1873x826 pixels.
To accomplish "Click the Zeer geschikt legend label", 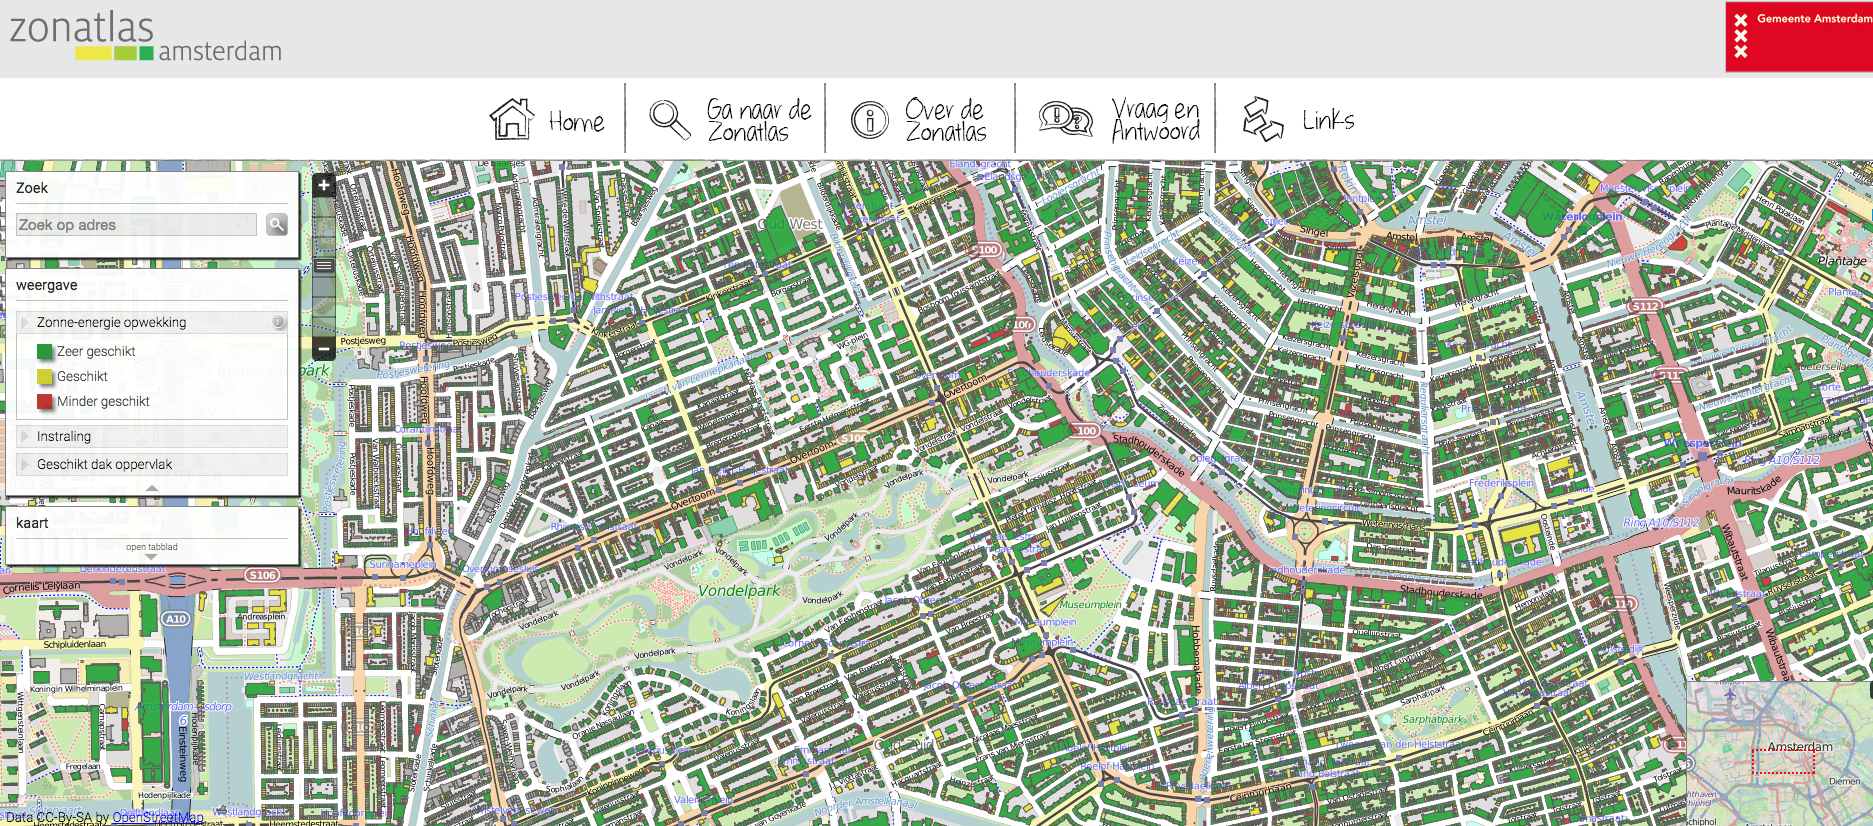I will (x=96, y=351).
